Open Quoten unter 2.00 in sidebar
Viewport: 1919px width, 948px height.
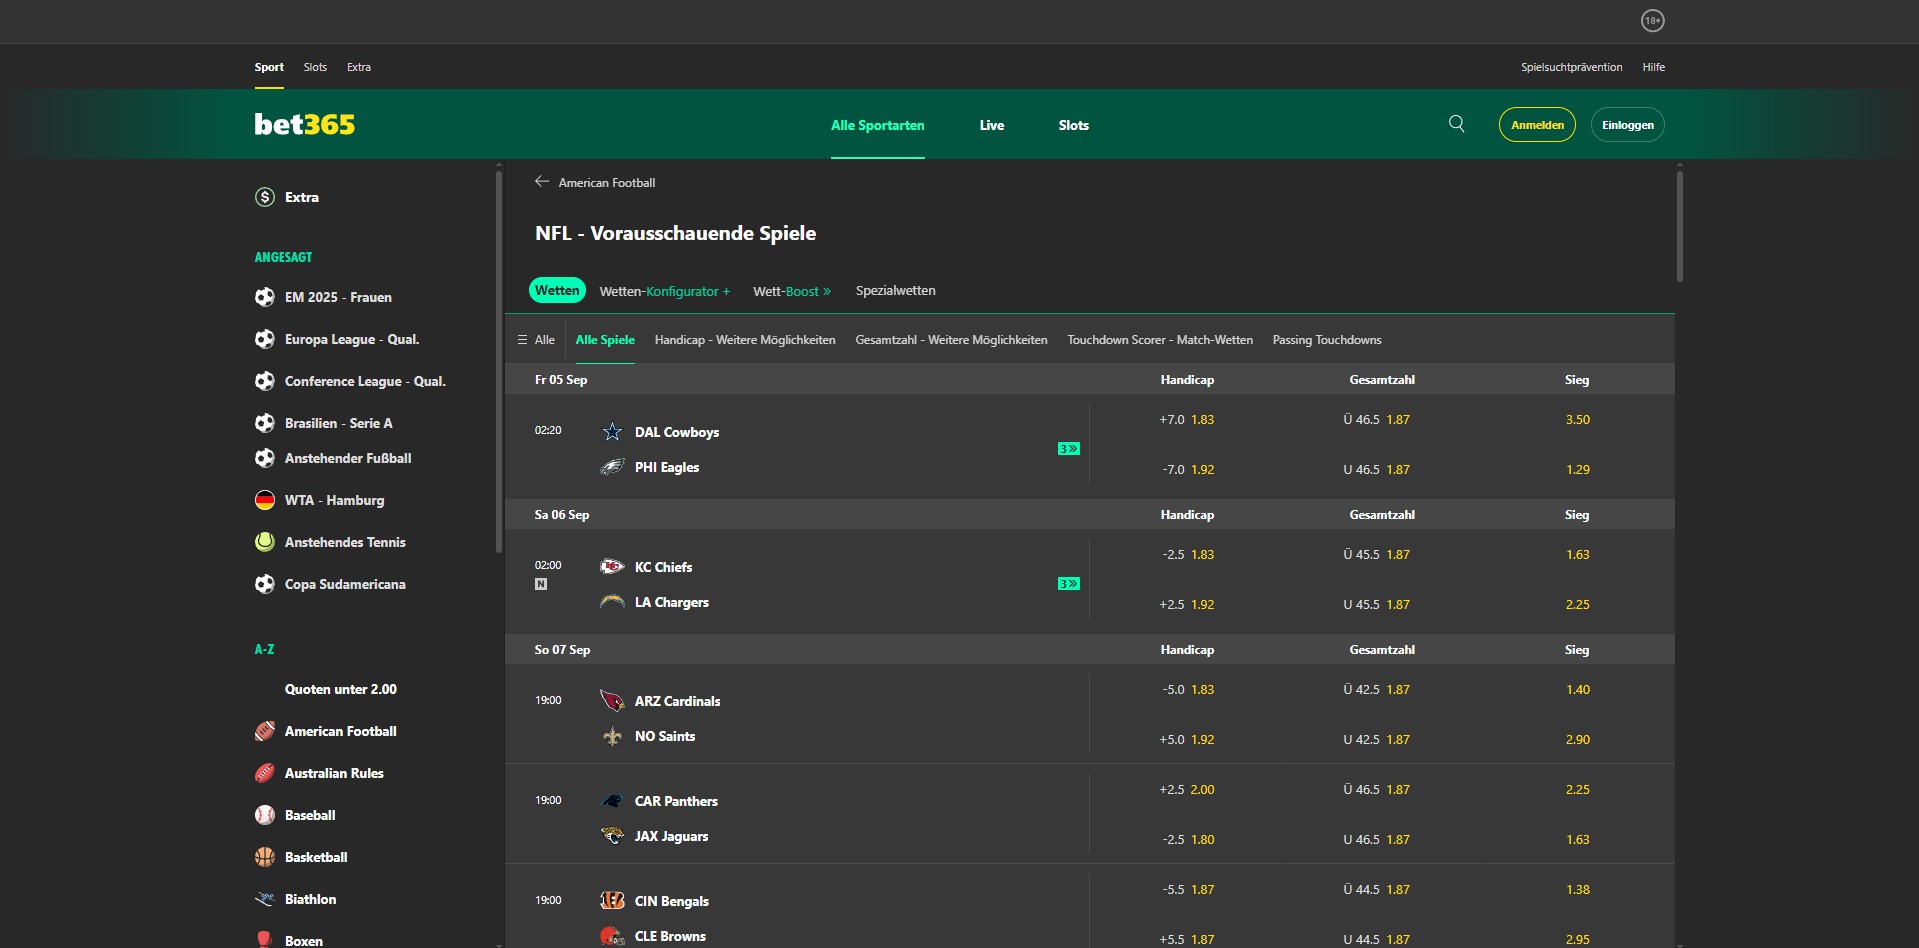click(340, 689)
